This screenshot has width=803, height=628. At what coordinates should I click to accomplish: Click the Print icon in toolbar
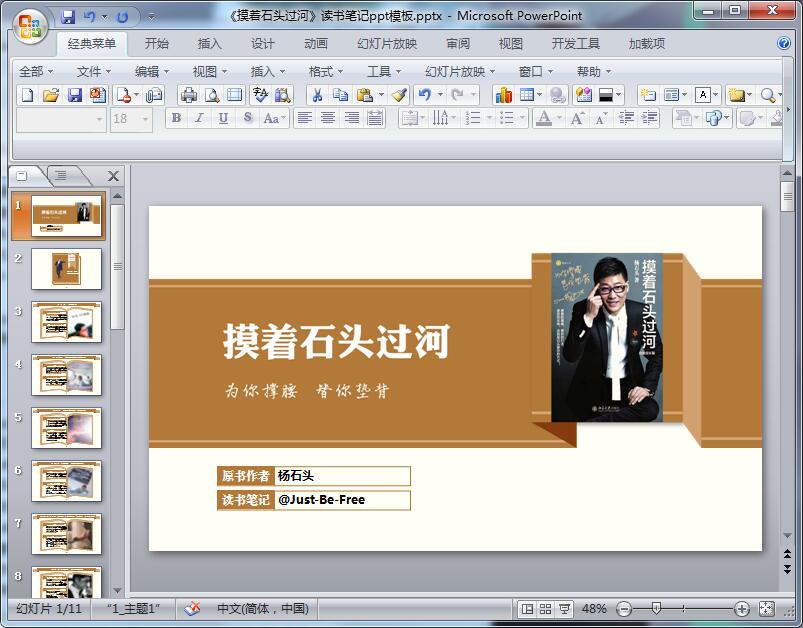[x=189, y=95]
